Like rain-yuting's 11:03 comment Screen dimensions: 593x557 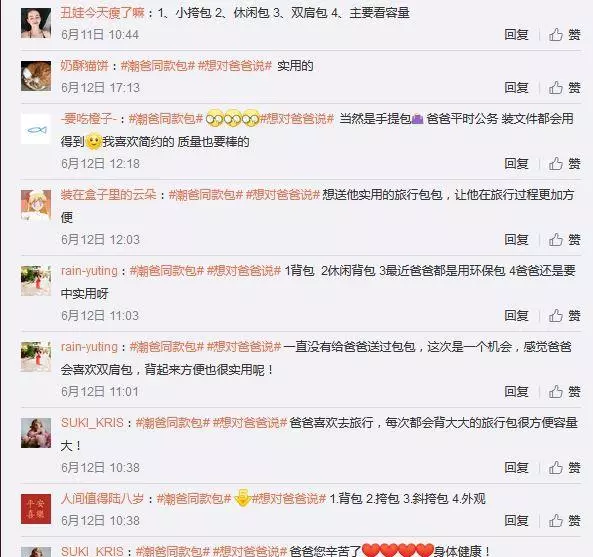[x=565, y=316]
